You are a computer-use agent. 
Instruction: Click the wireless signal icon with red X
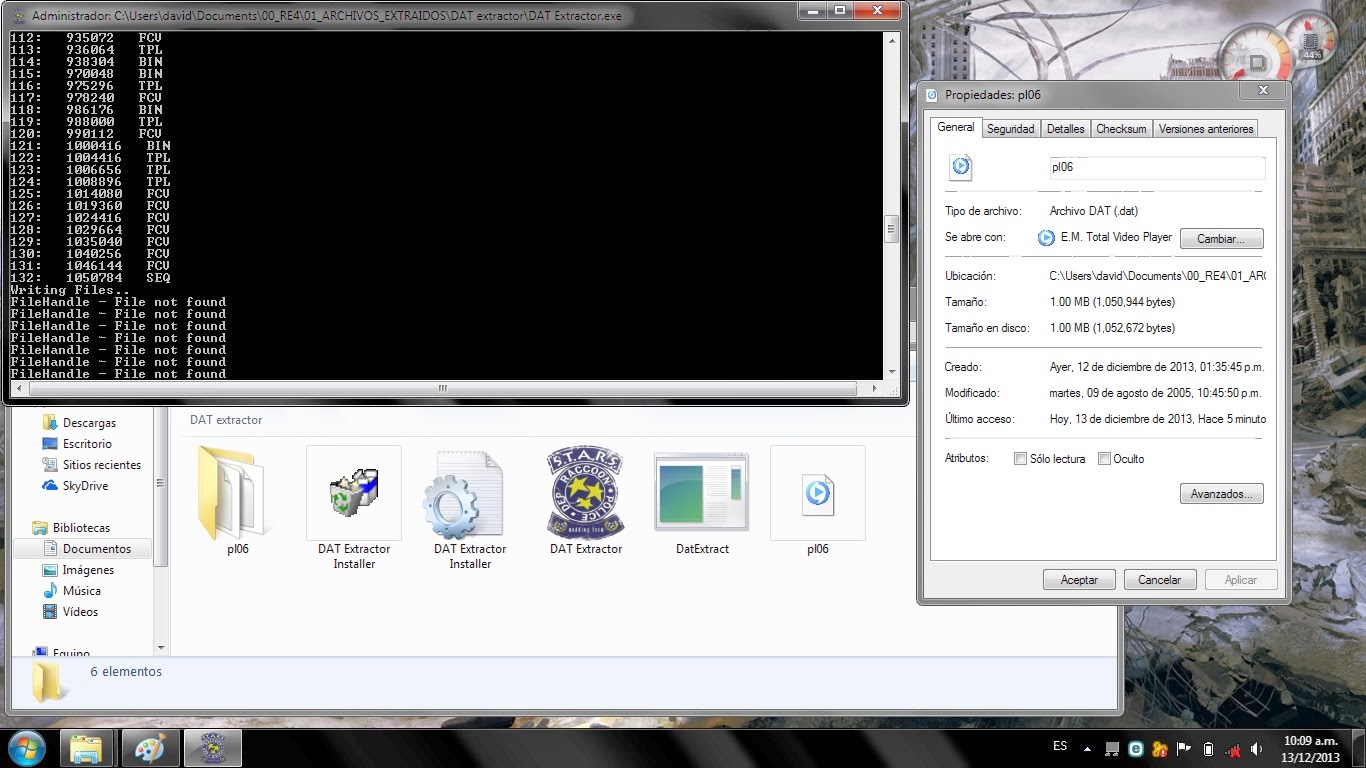click(1233, 748)
